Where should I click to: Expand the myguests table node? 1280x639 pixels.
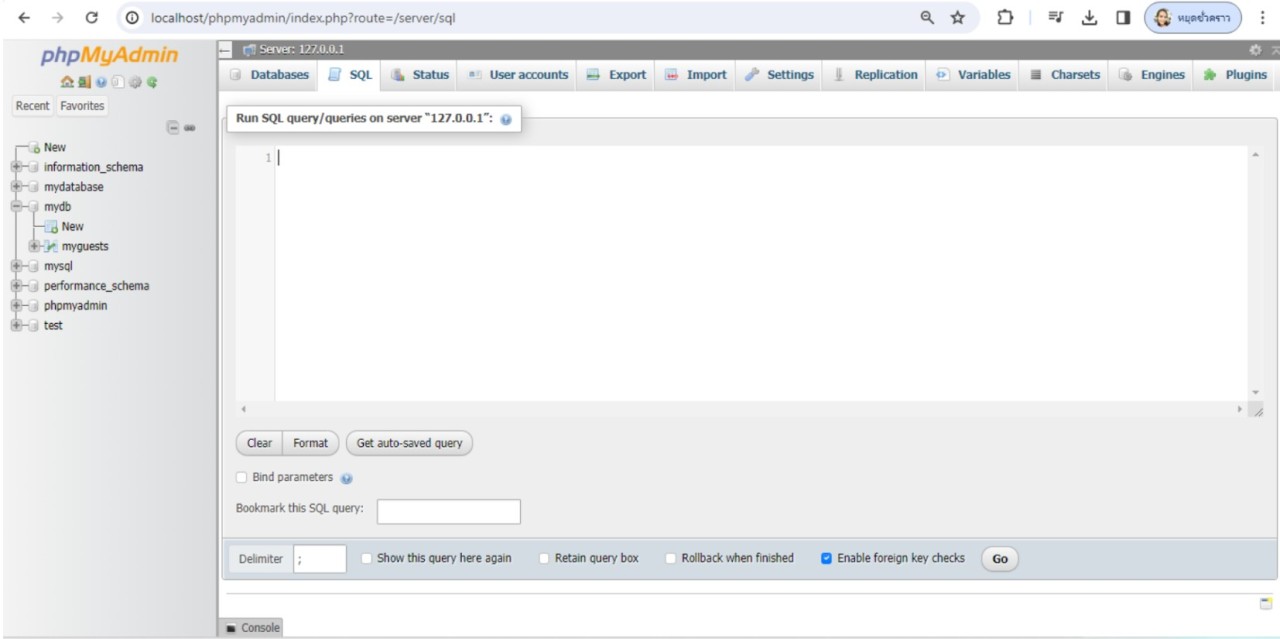point(35,246)
